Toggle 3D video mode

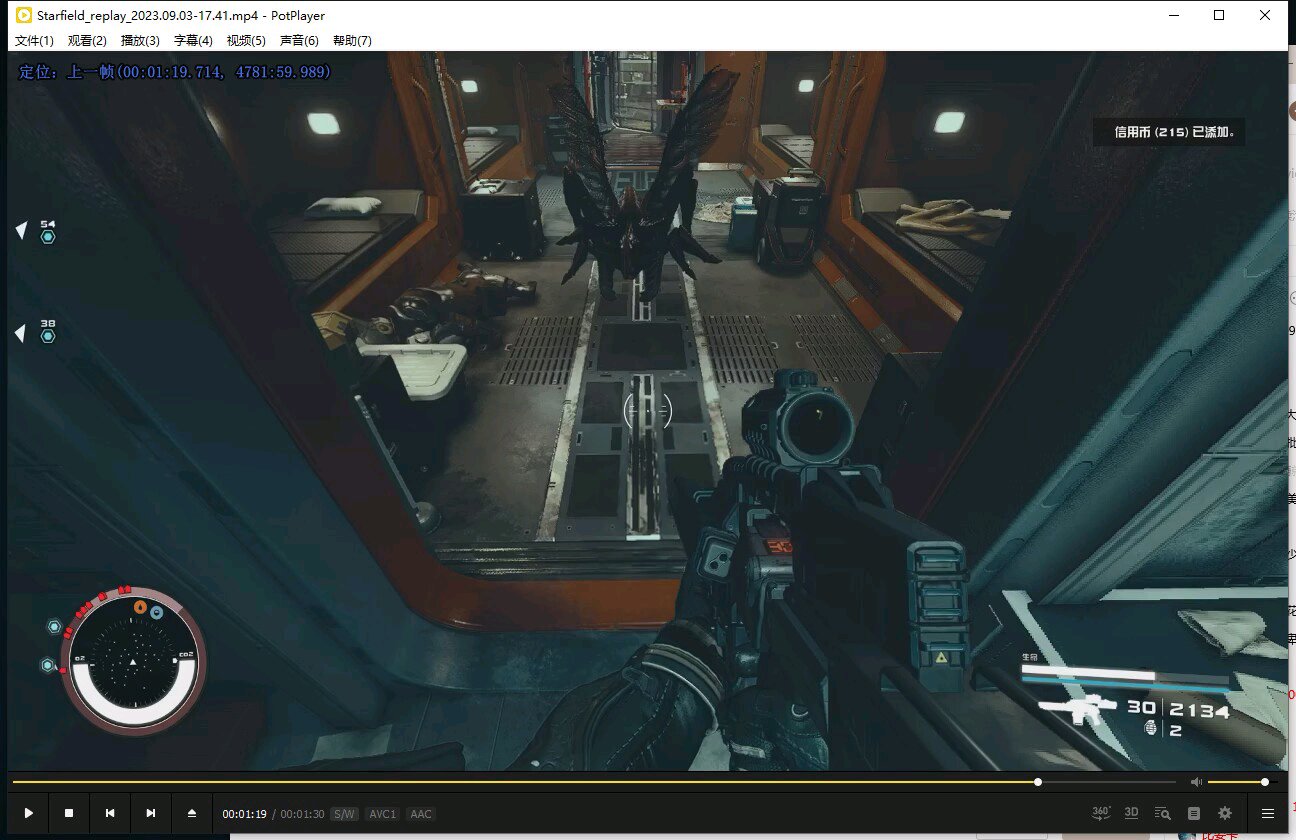click(1131, 813)
